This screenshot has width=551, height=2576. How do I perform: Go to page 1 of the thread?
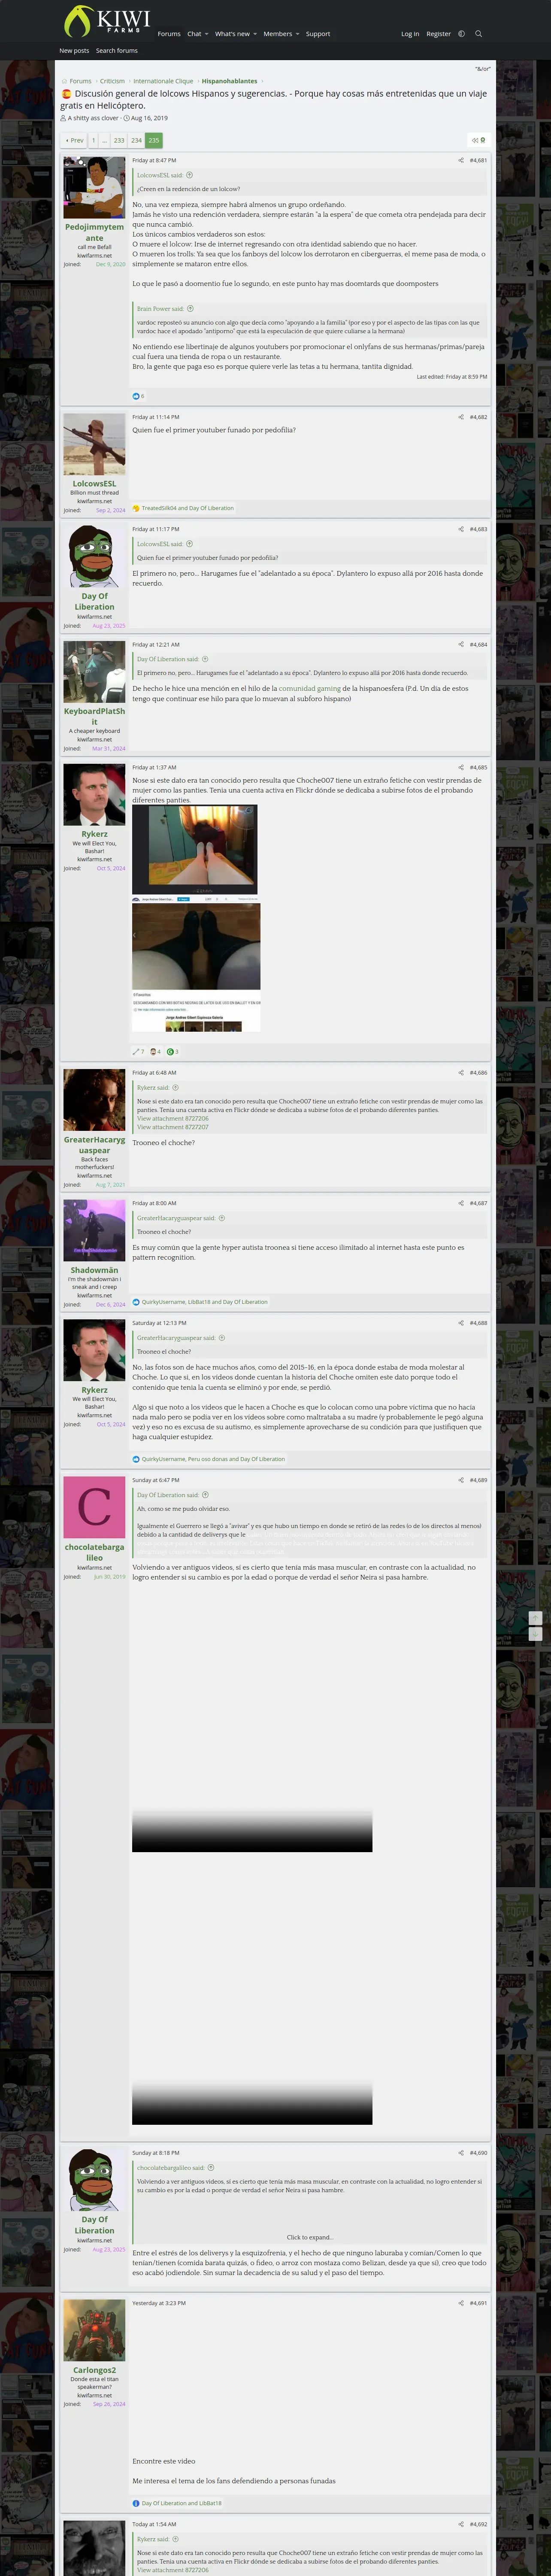(x=93, y=141)
